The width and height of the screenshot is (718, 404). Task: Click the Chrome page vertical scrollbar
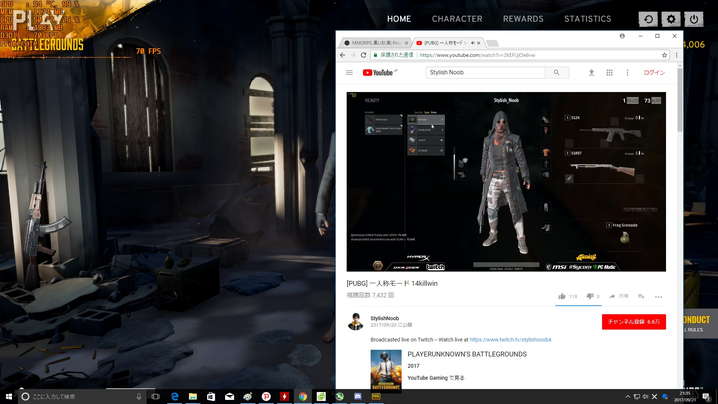[x=680, y=98]
